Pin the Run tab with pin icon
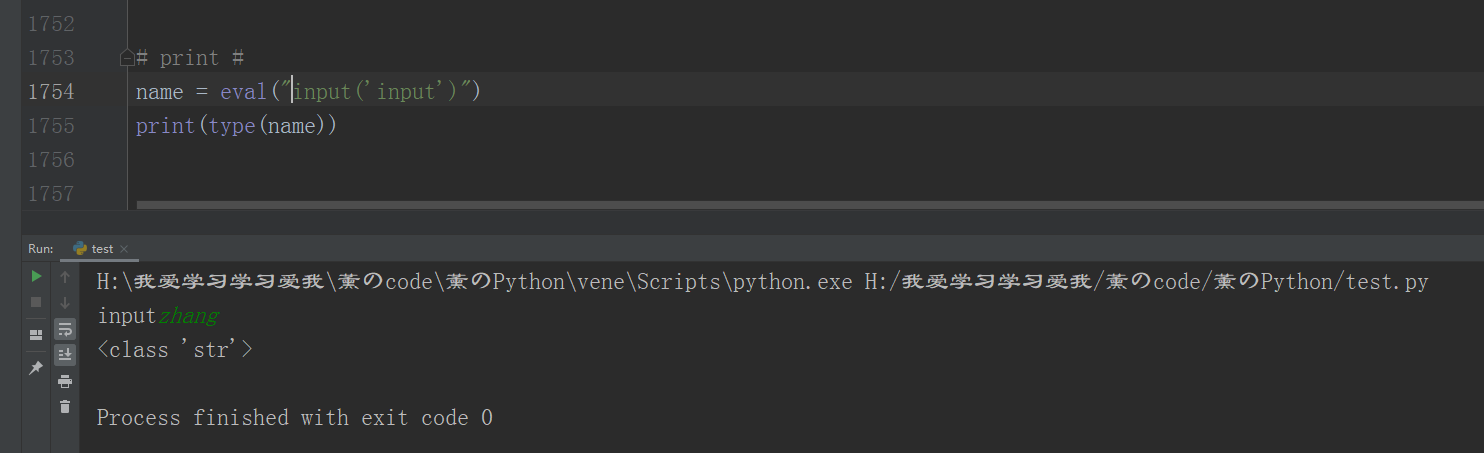 click(36, 368)
